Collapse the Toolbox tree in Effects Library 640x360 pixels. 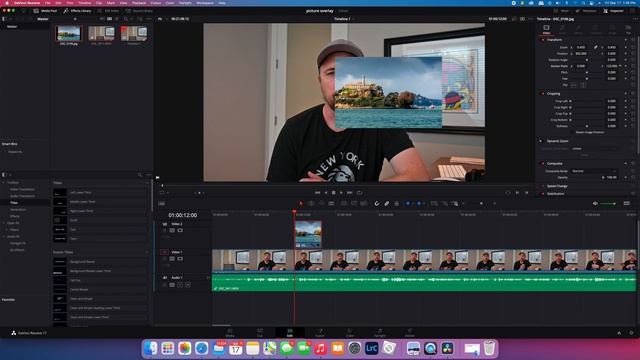4,183
